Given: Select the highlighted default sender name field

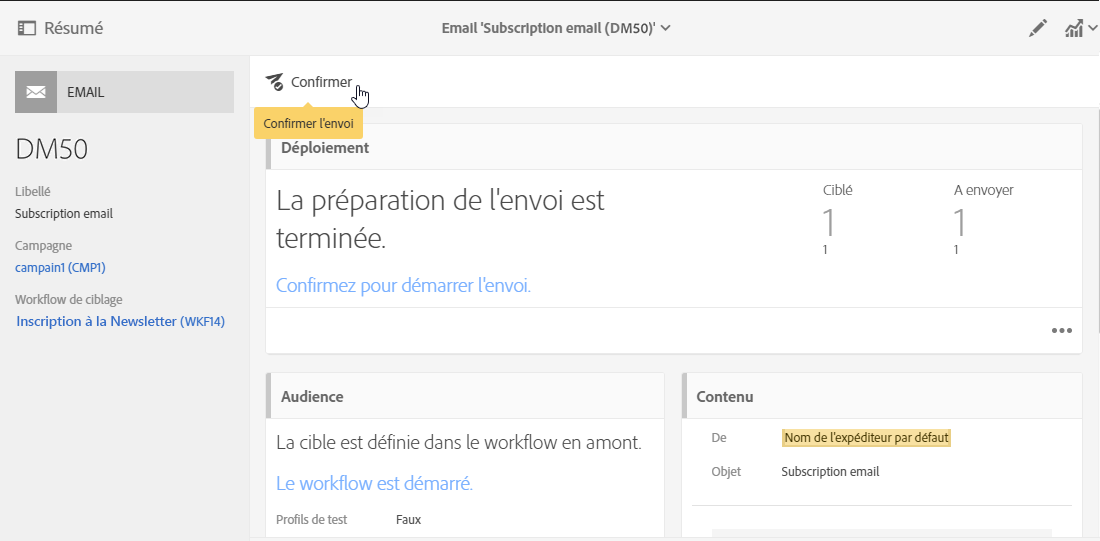Looking at the screenshot, I should pyautogui.click(x=865, y=438).
